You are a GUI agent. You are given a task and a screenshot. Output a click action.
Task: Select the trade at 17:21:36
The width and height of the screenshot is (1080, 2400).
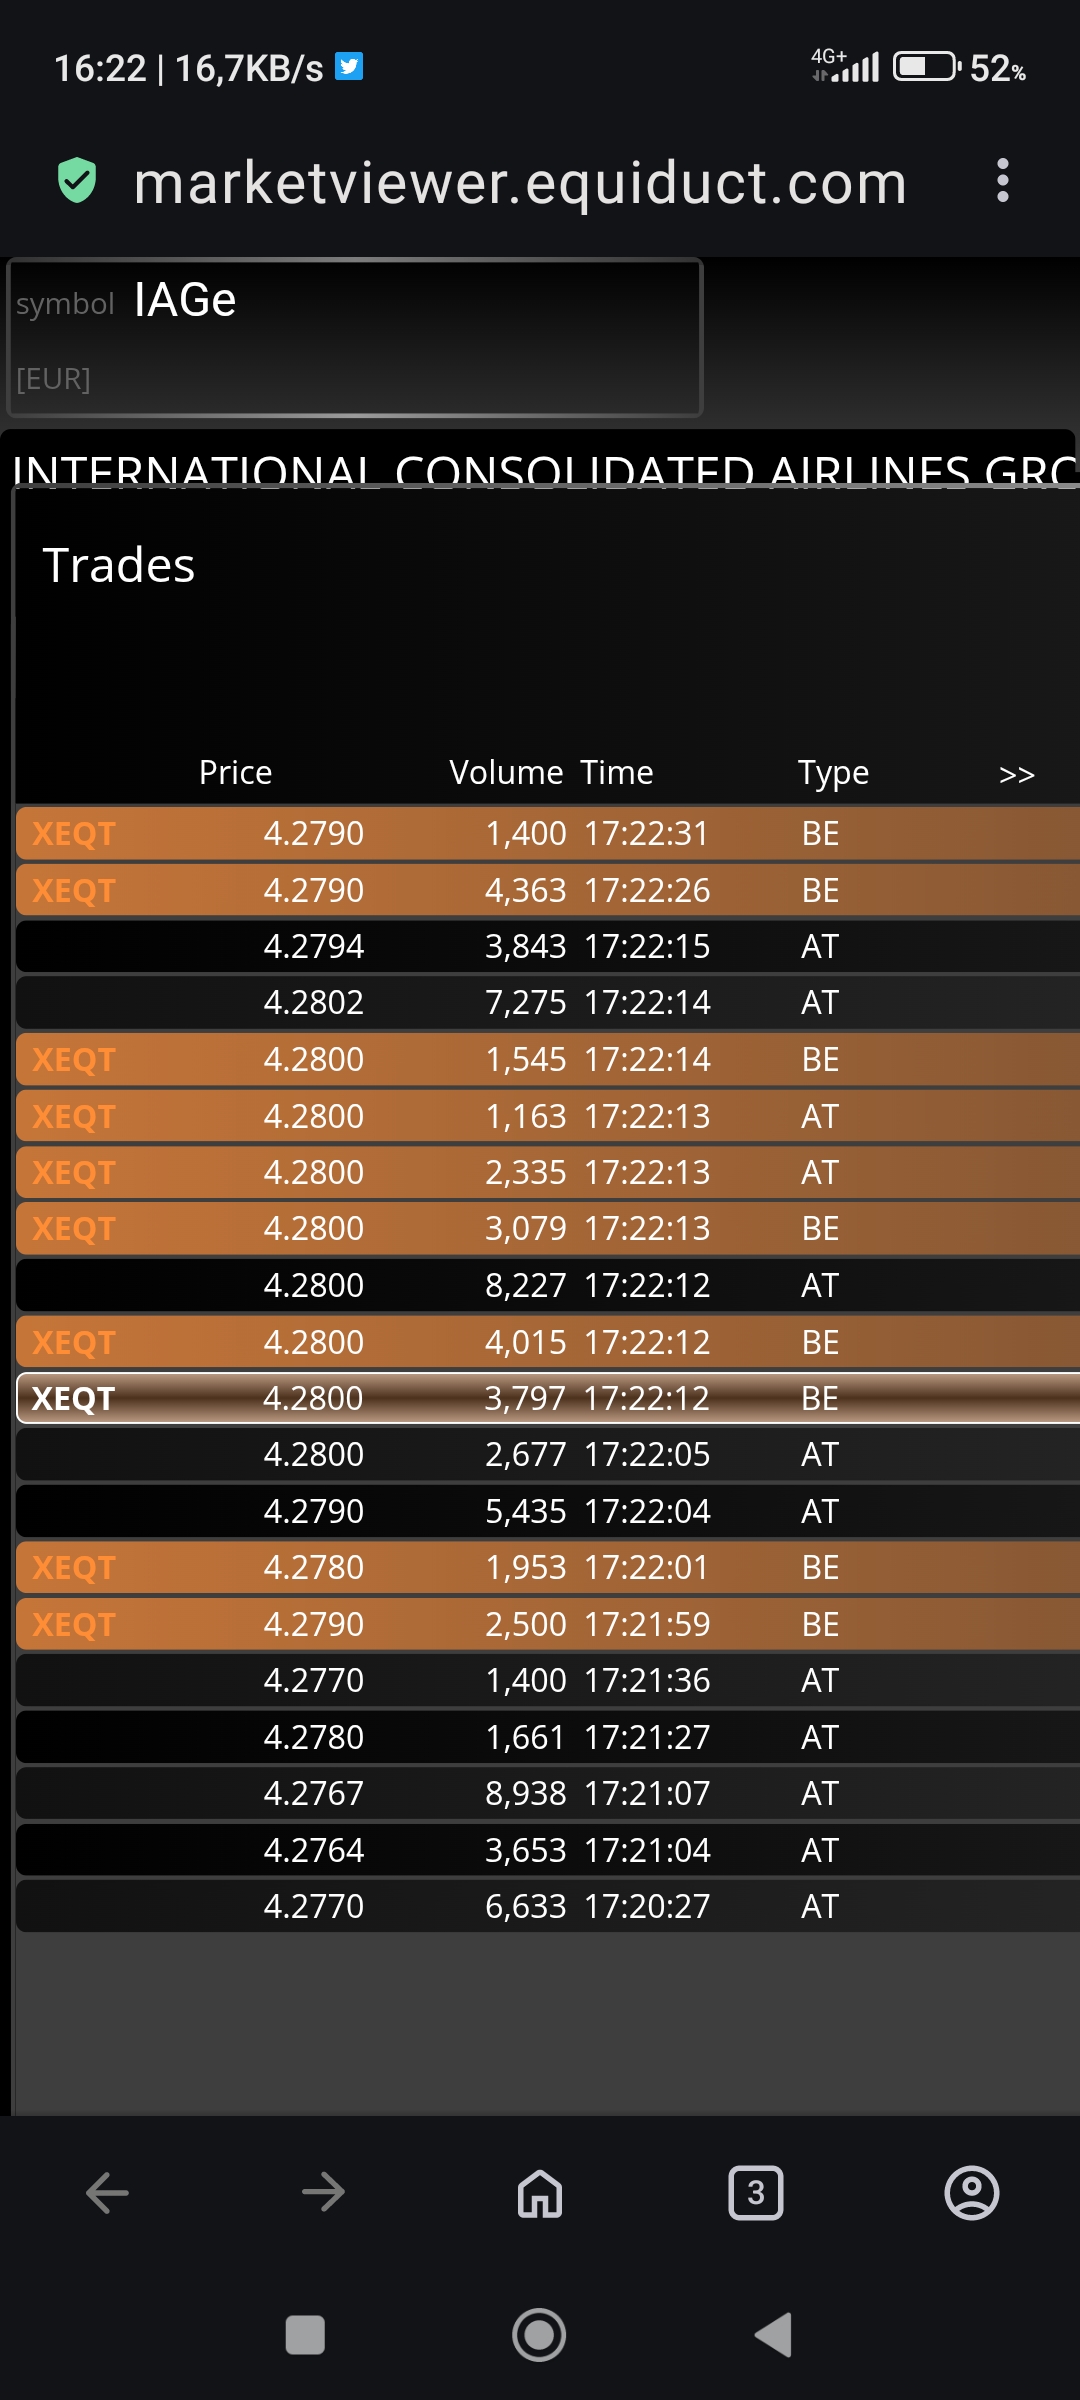coord(548,1680)
